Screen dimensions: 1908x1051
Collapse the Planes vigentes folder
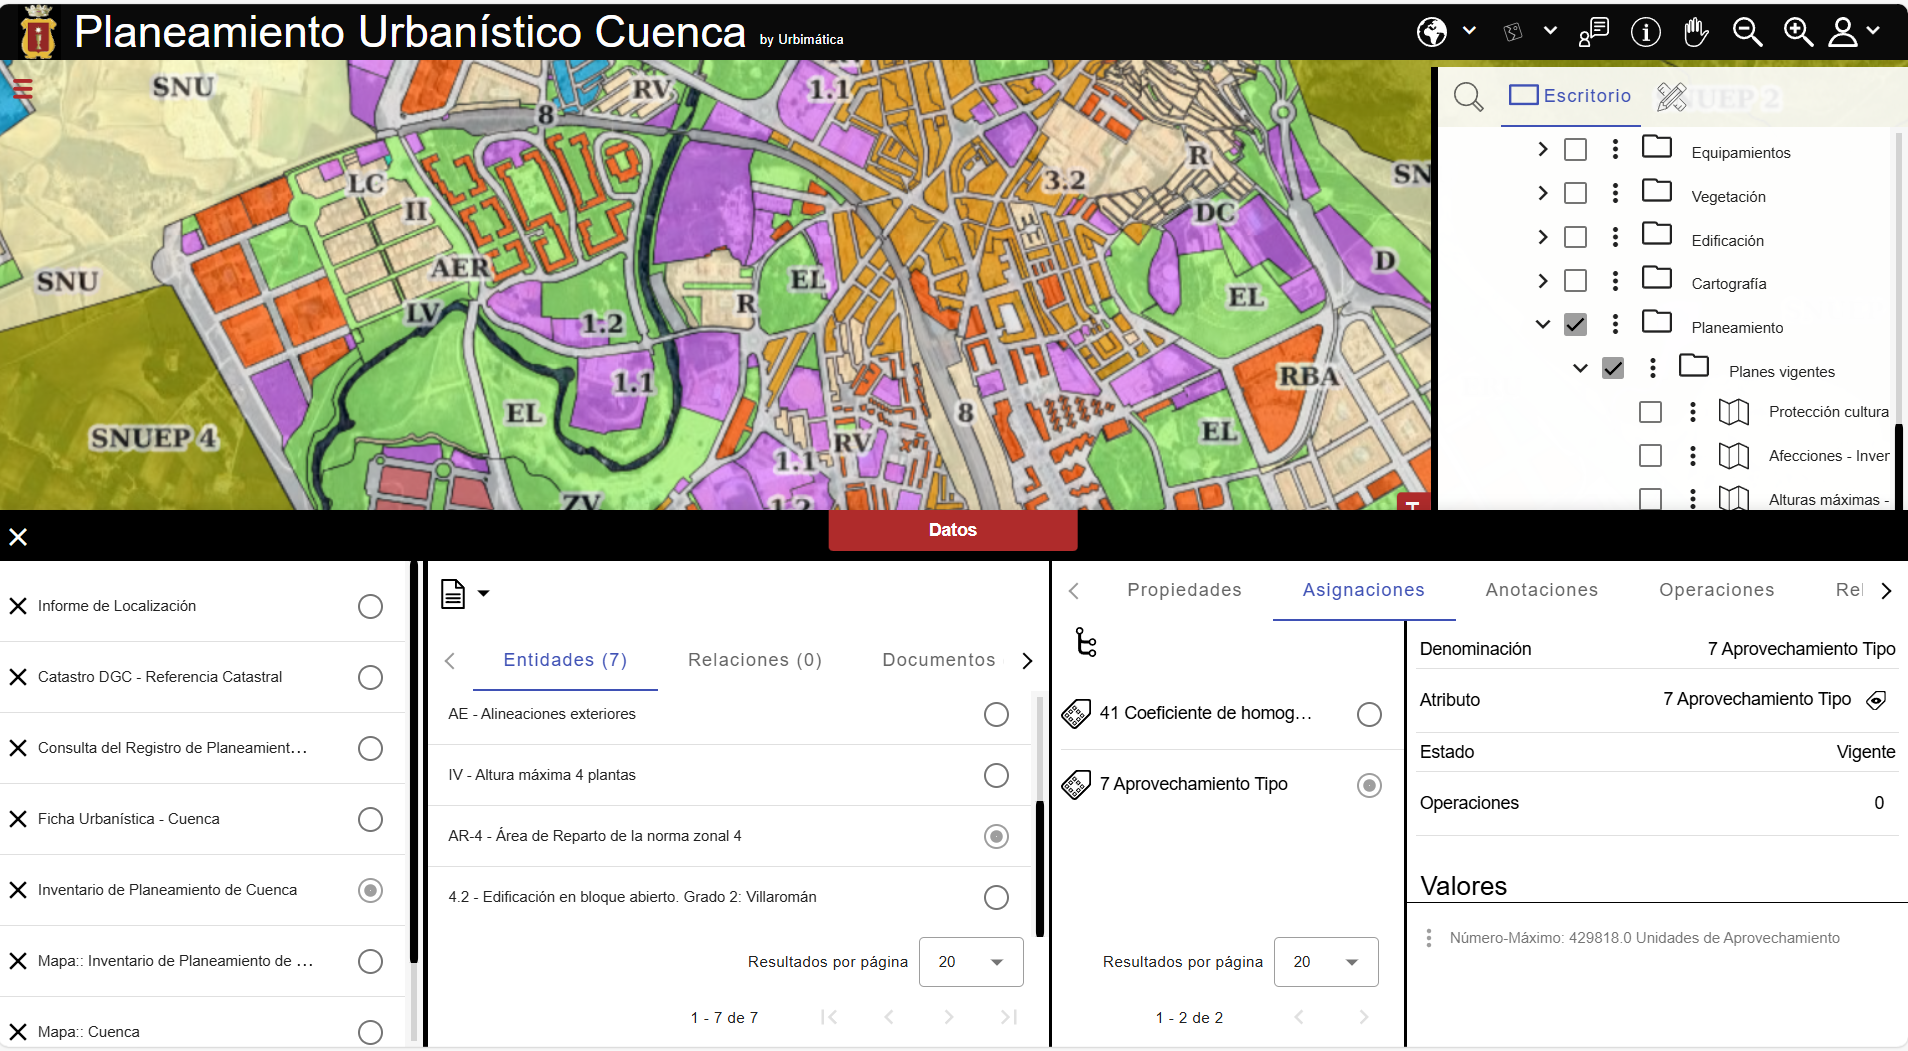[1580, 368]
